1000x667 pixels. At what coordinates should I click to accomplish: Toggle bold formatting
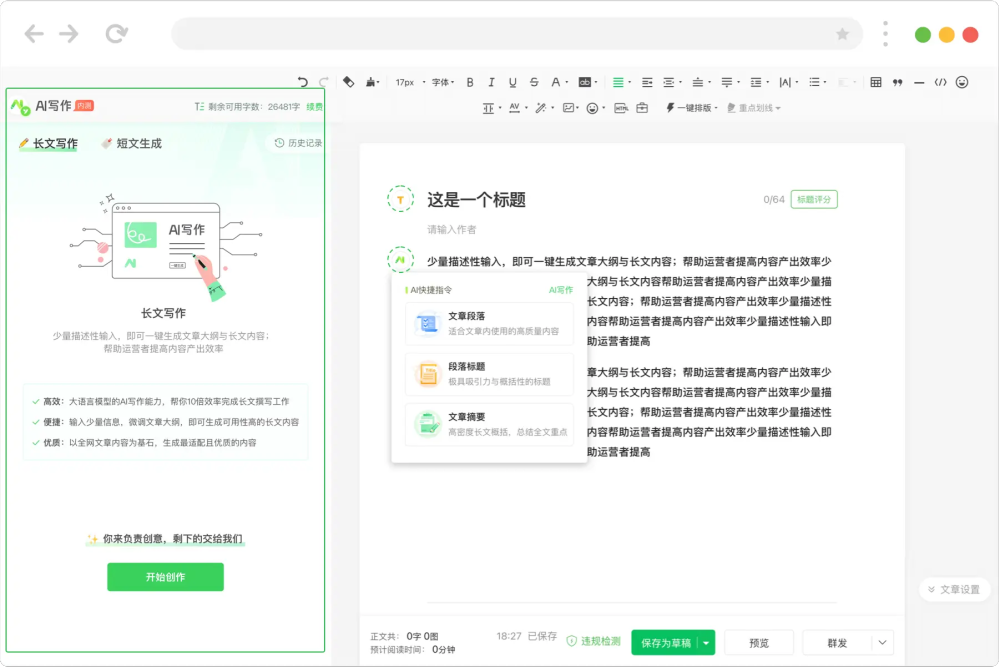point(469,81)
